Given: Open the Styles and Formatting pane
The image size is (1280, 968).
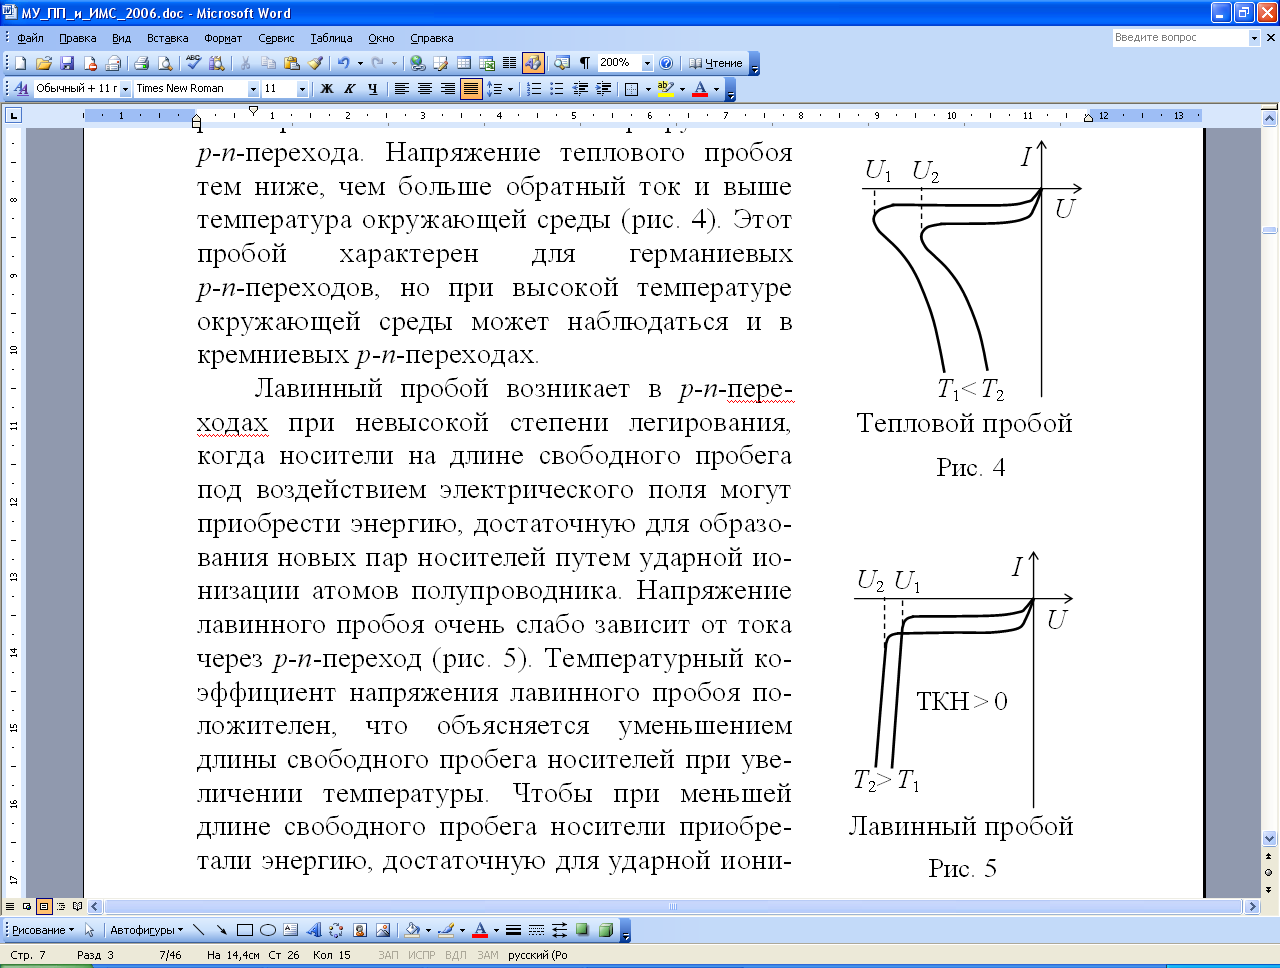Looking at the screenshot, I should point(21,89).
